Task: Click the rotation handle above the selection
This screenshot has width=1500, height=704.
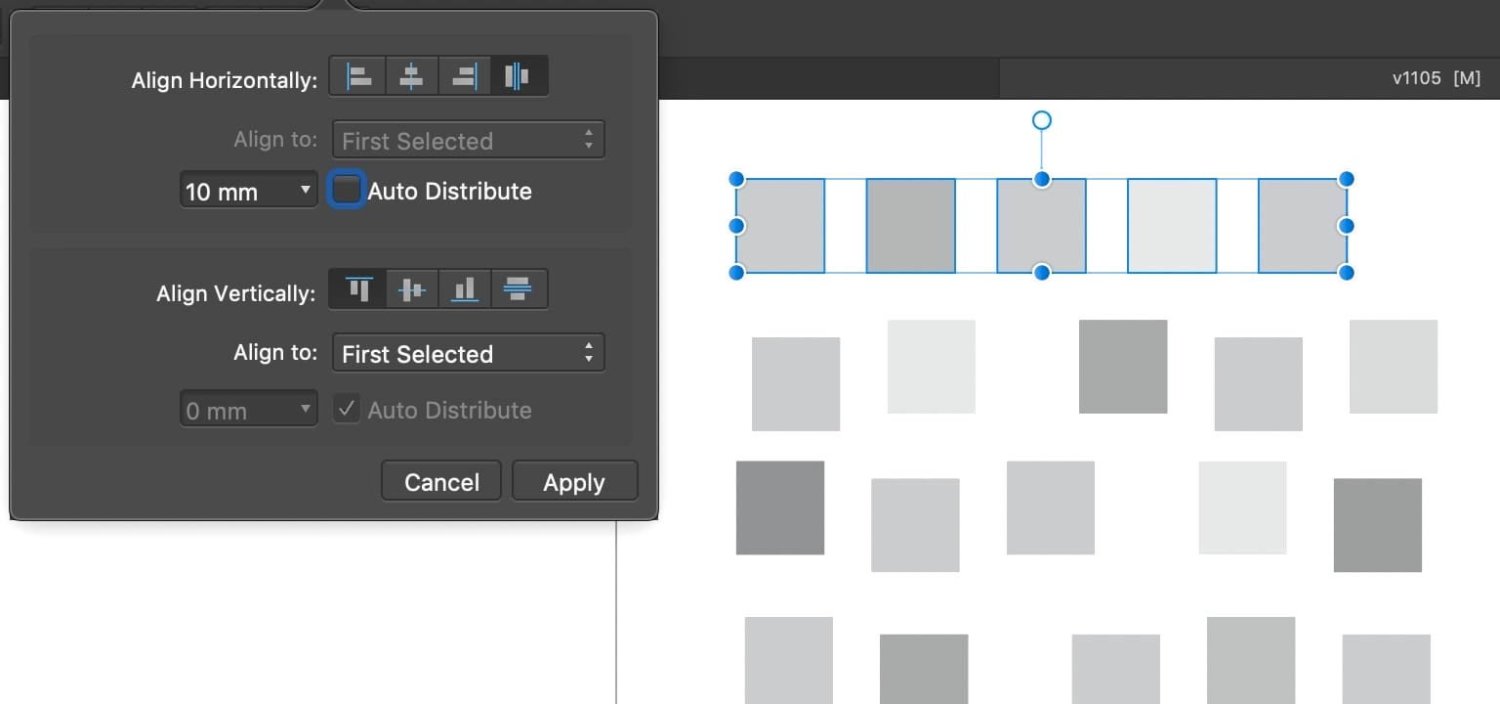Action: tap(1041, 121)
